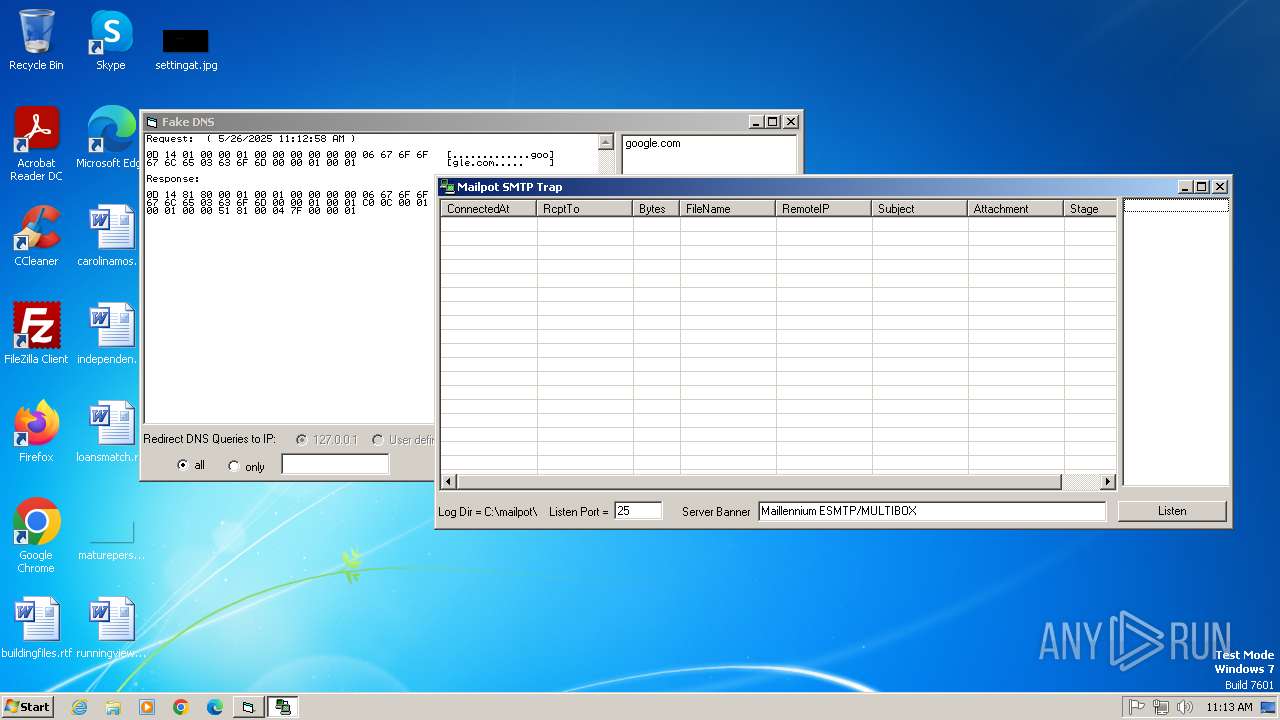Minimize the Fake DNS window
The image size is (1280, 720).
tap(757, 122)
